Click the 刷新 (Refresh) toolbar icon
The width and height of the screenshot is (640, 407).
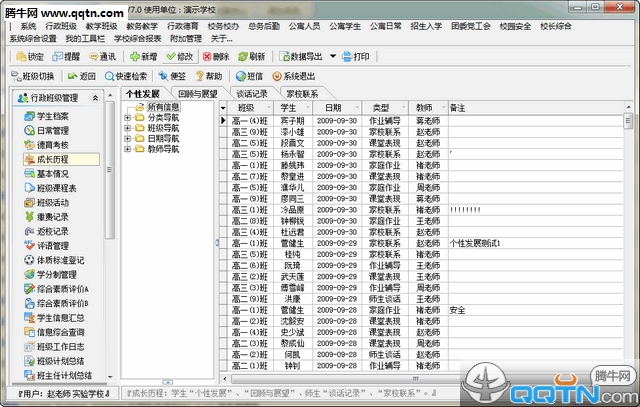(x=249, y=57)
